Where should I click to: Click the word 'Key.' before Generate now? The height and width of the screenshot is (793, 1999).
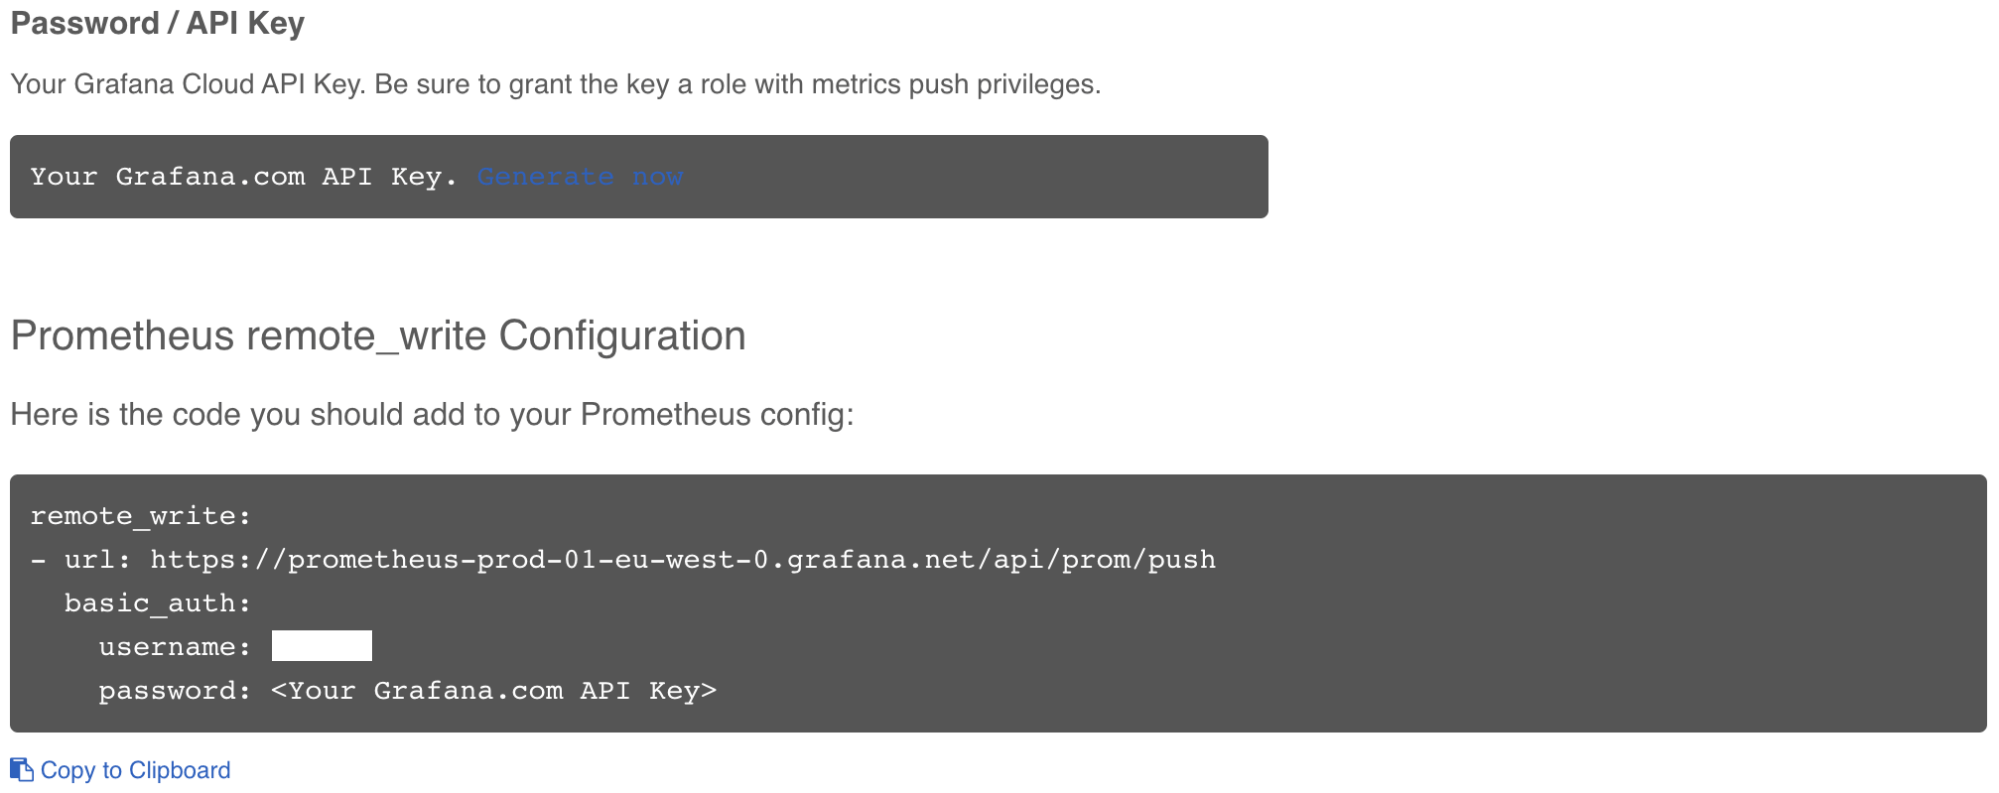(x=423, y=177)
